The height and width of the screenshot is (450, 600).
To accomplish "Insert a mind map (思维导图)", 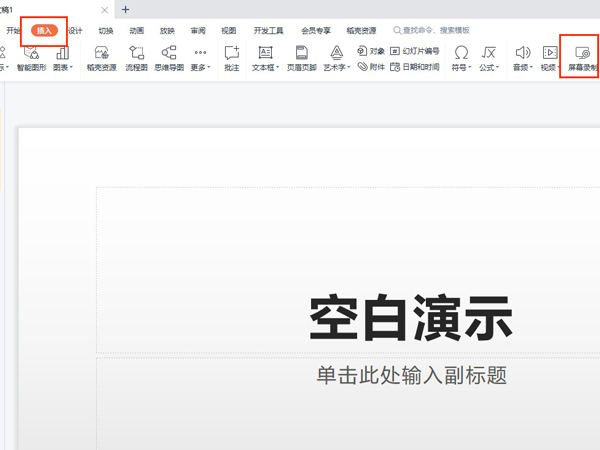I will [x=168, y=53].
